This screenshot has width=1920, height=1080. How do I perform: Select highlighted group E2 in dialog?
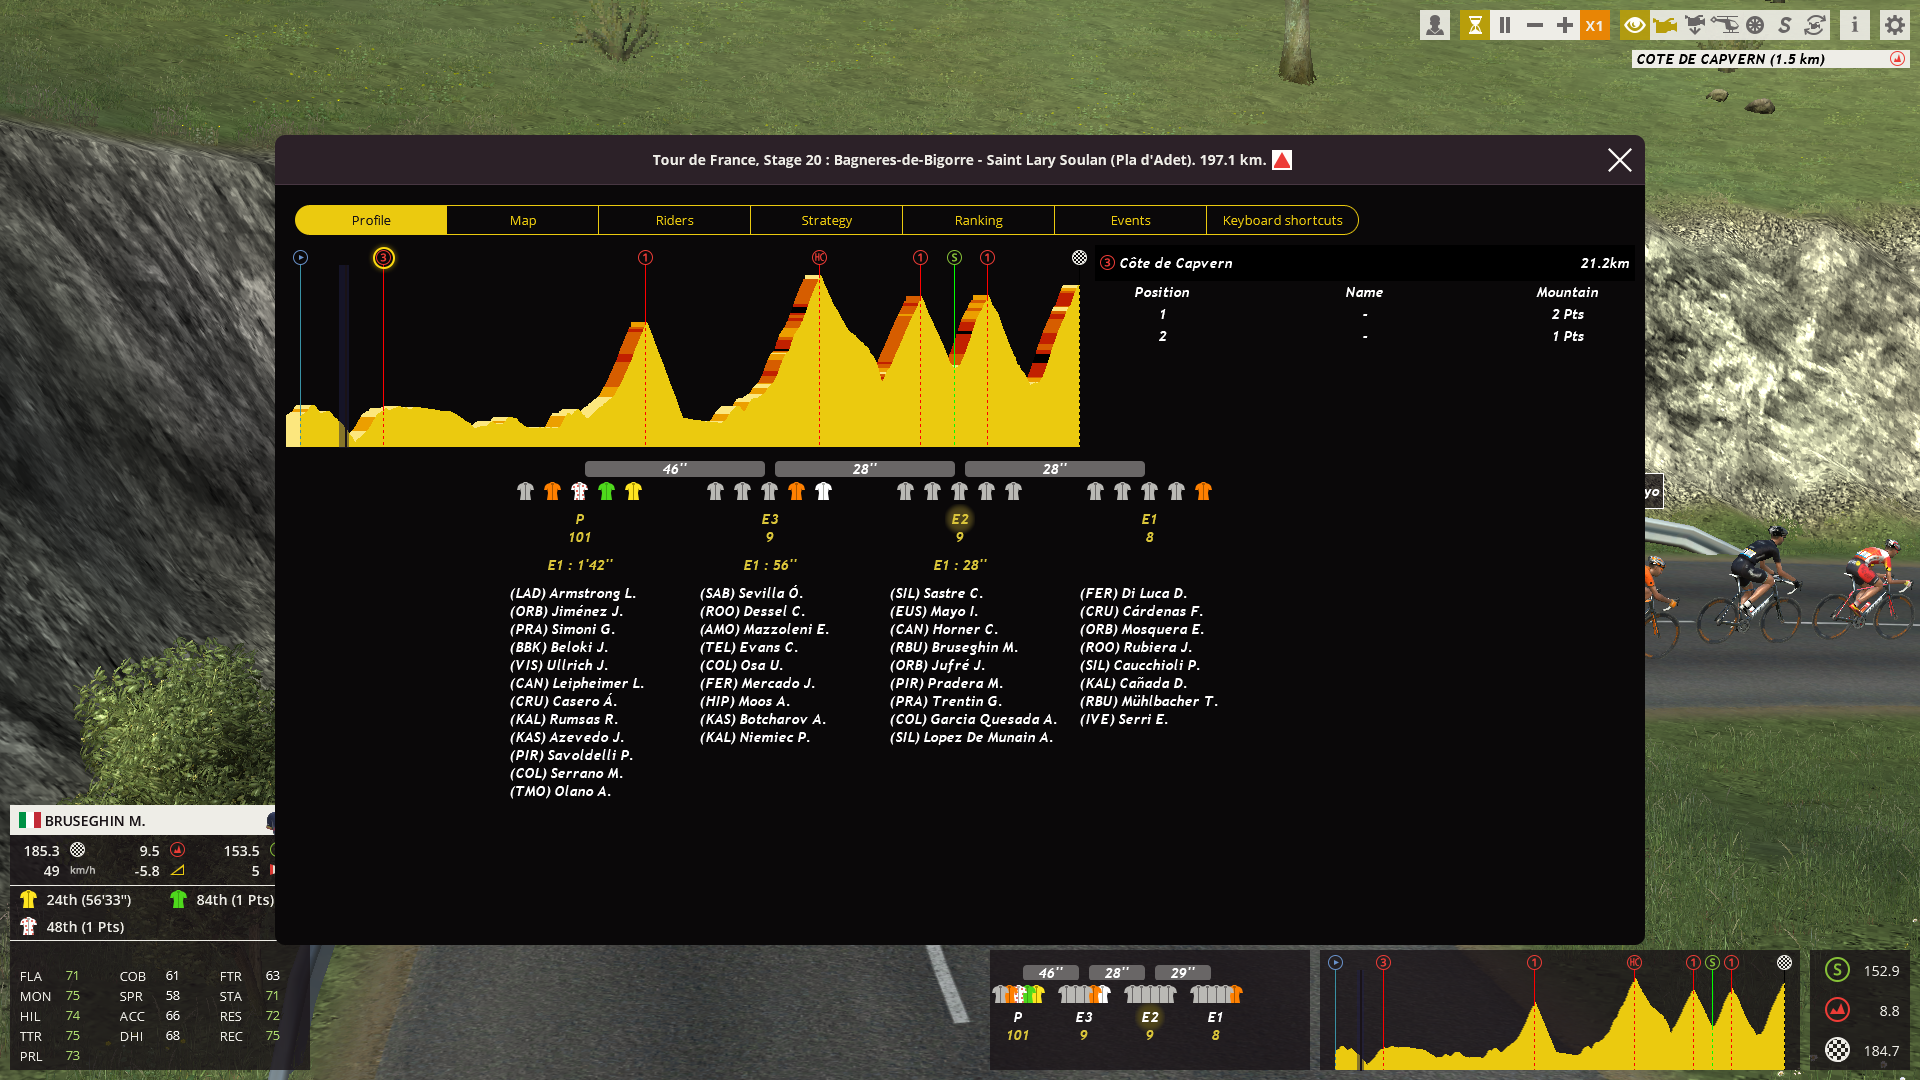click(960, 520)
